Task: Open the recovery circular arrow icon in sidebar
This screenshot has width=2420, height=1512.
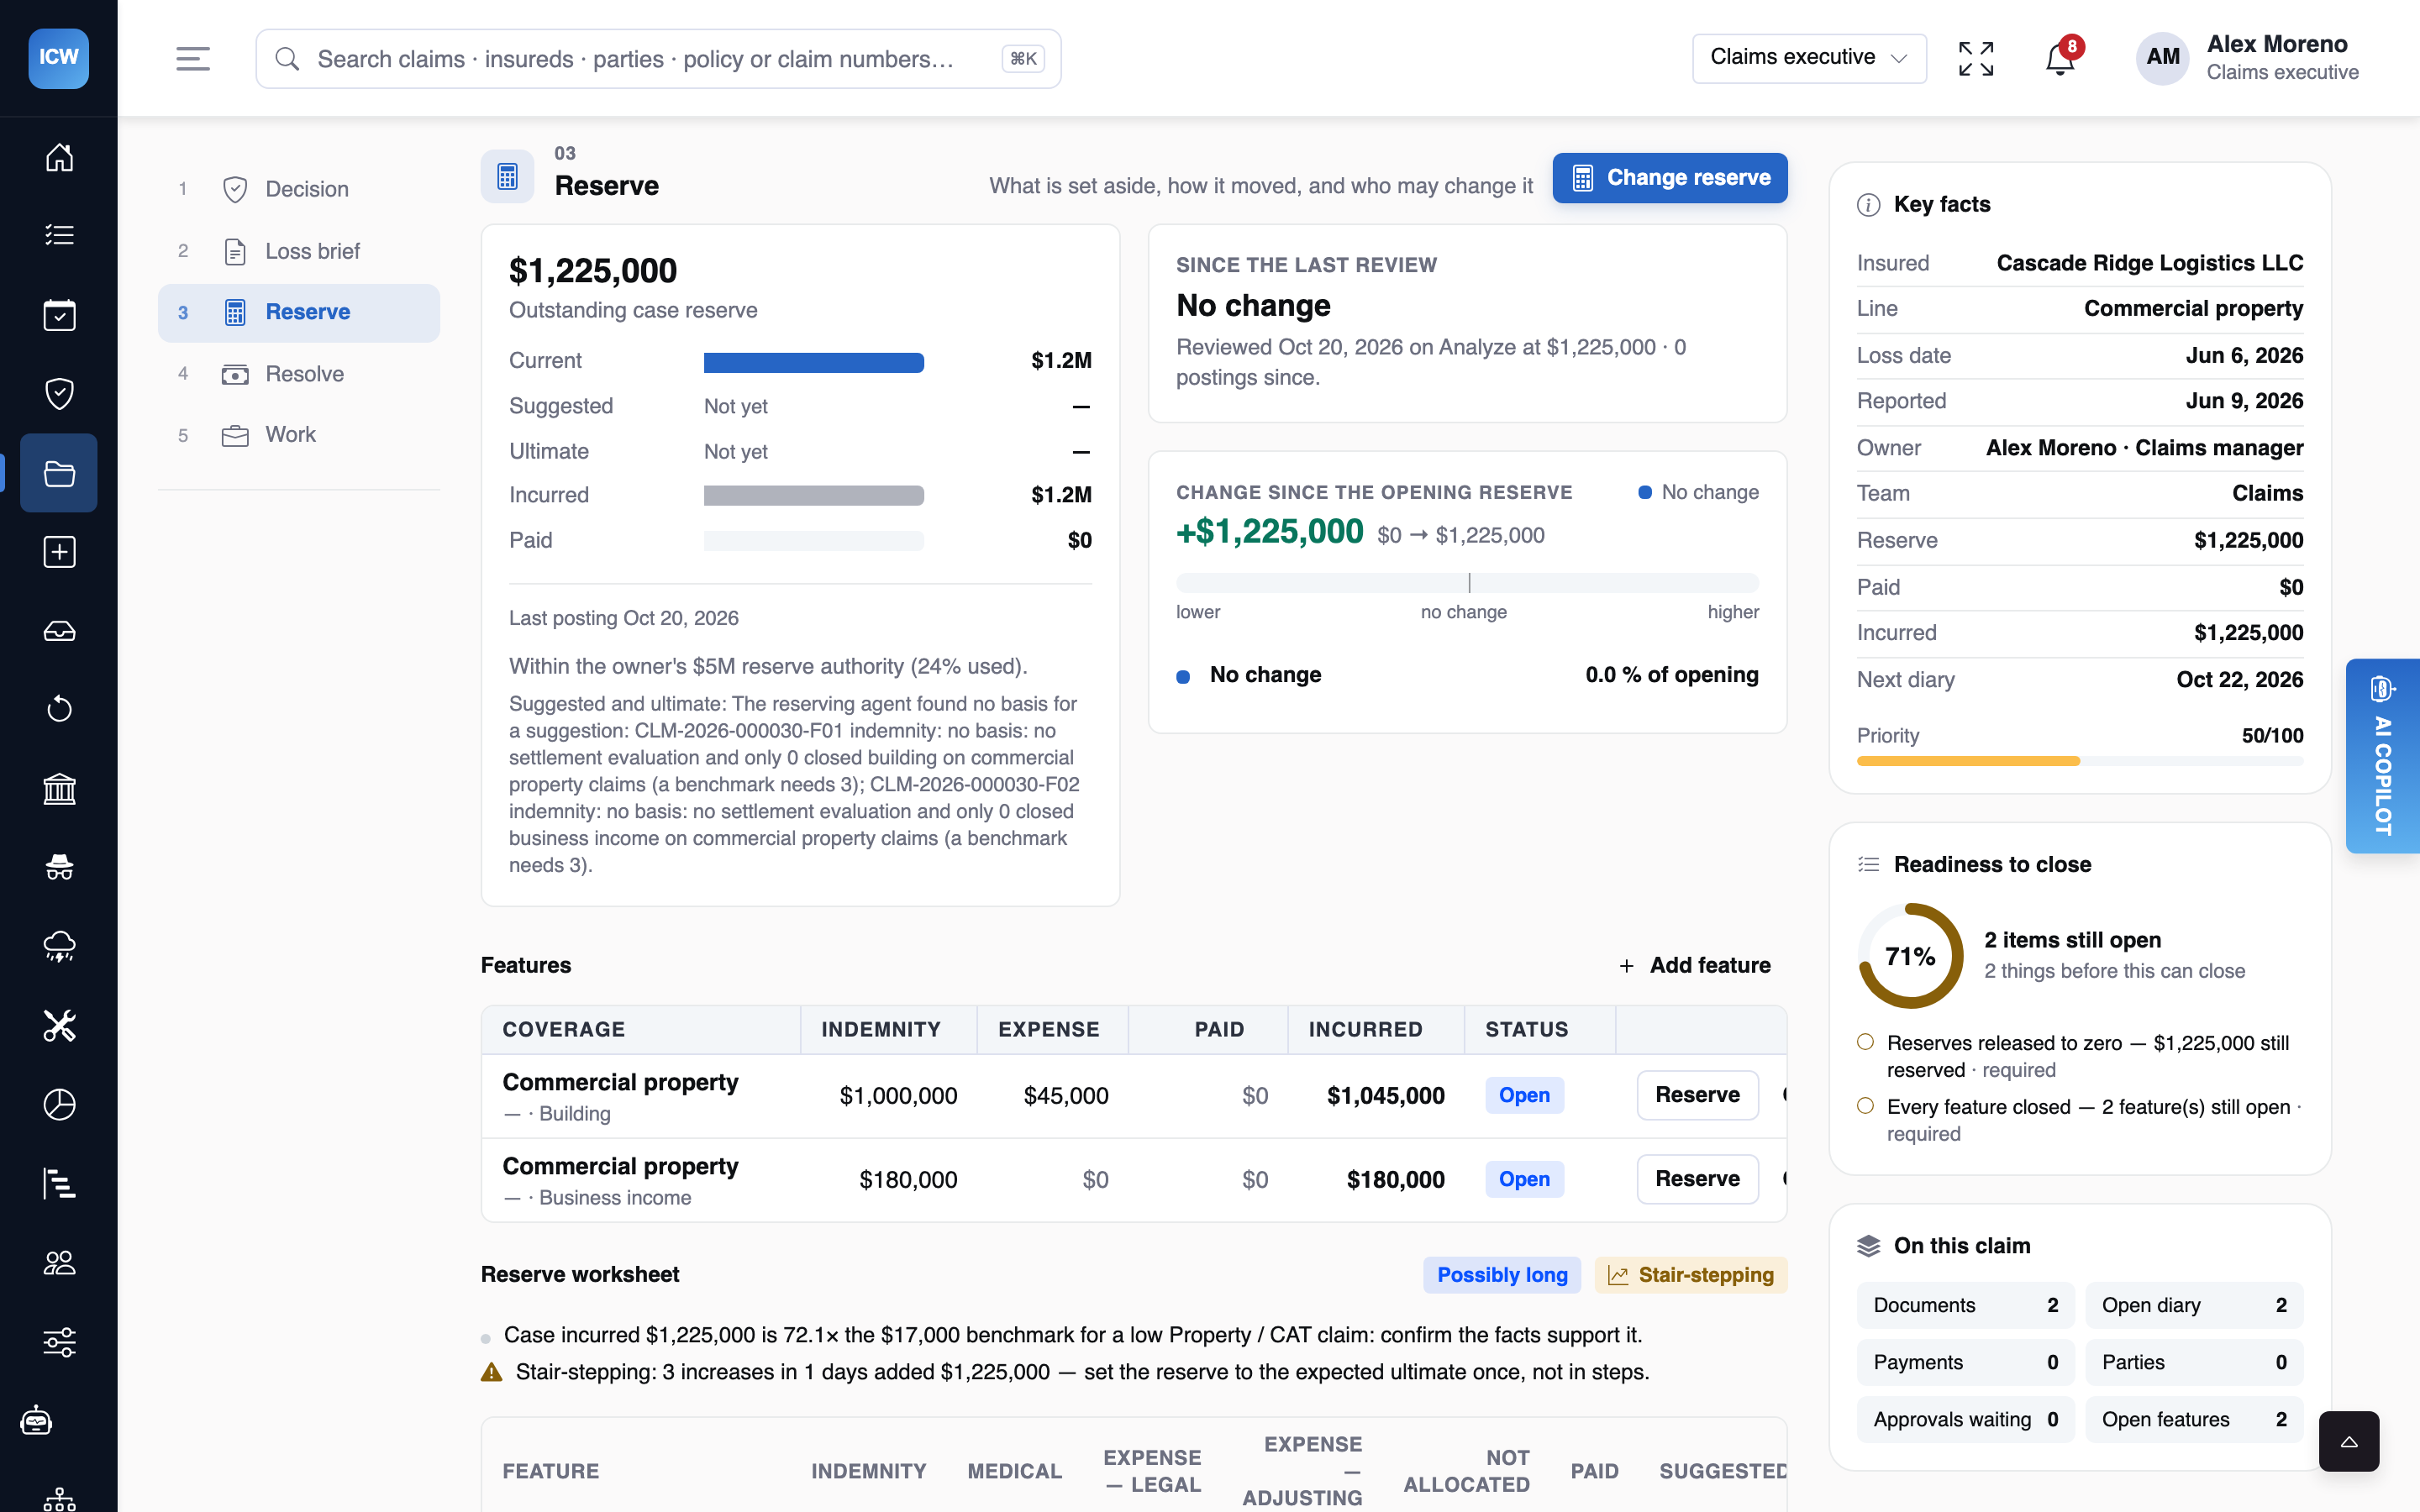Action: point(59,709)
